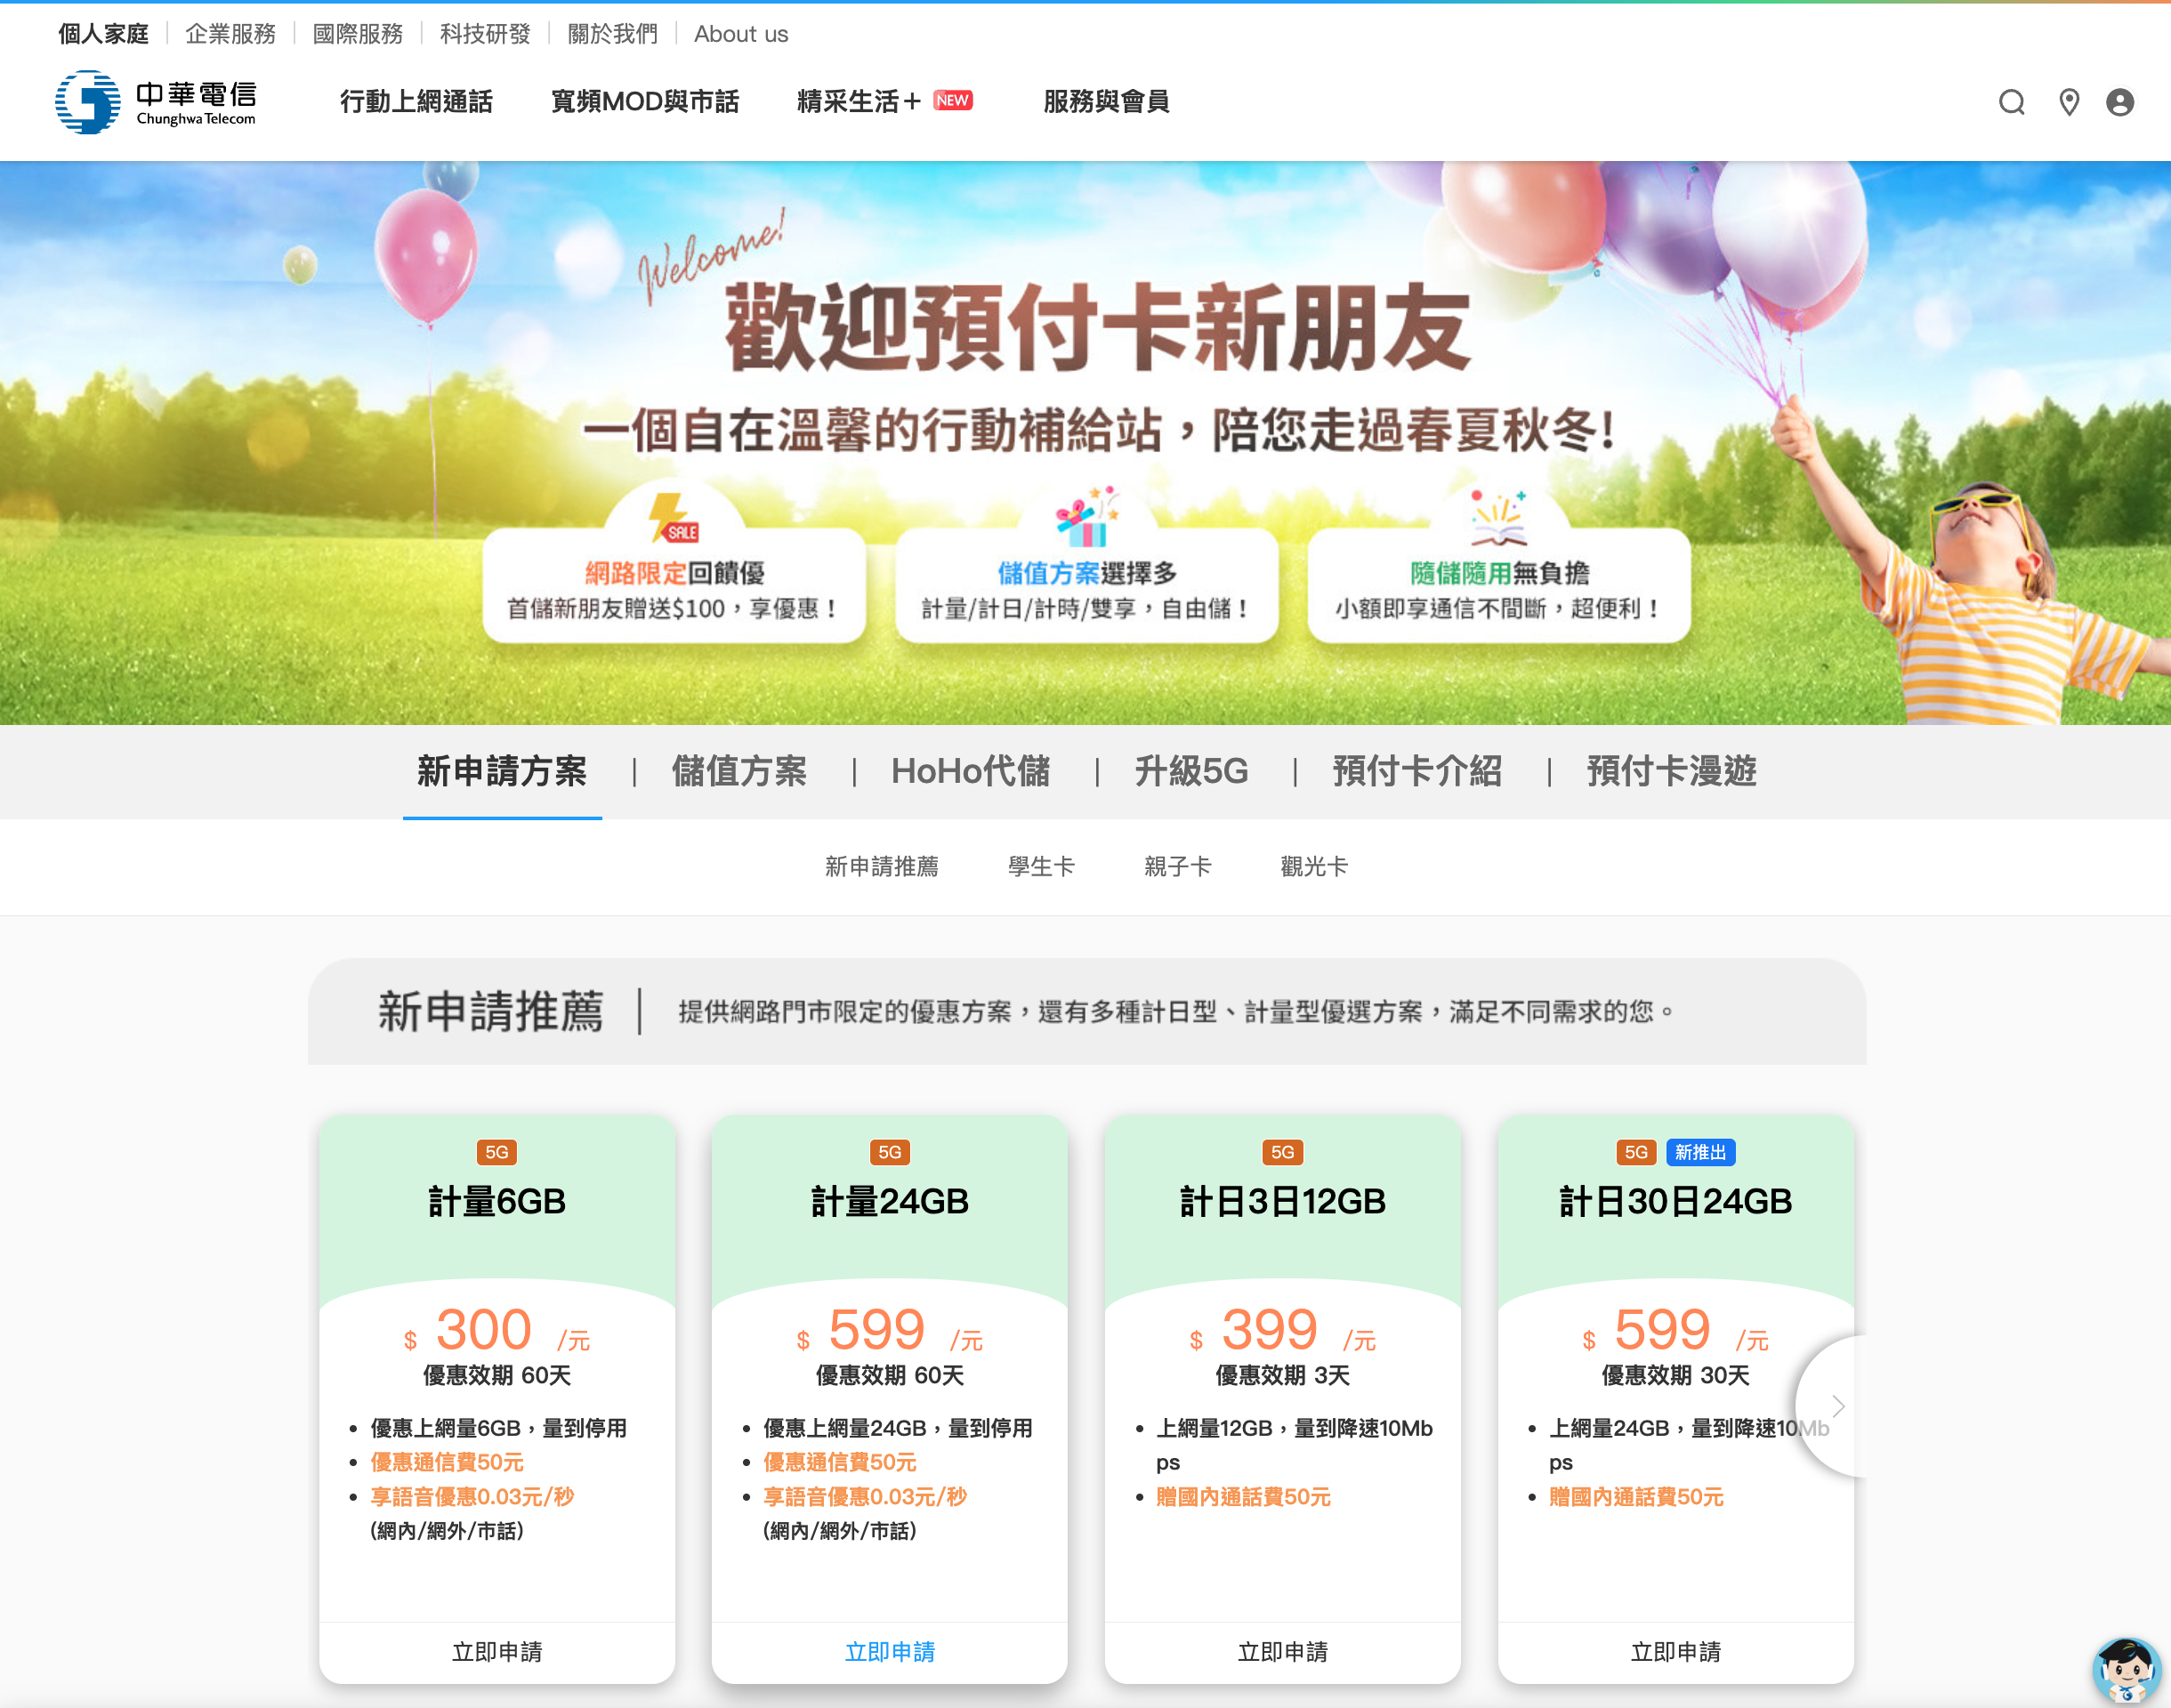Click the Chunghwa Telecom logo
Viewport: 2171px width, 1708px height.
coord(156,101)
